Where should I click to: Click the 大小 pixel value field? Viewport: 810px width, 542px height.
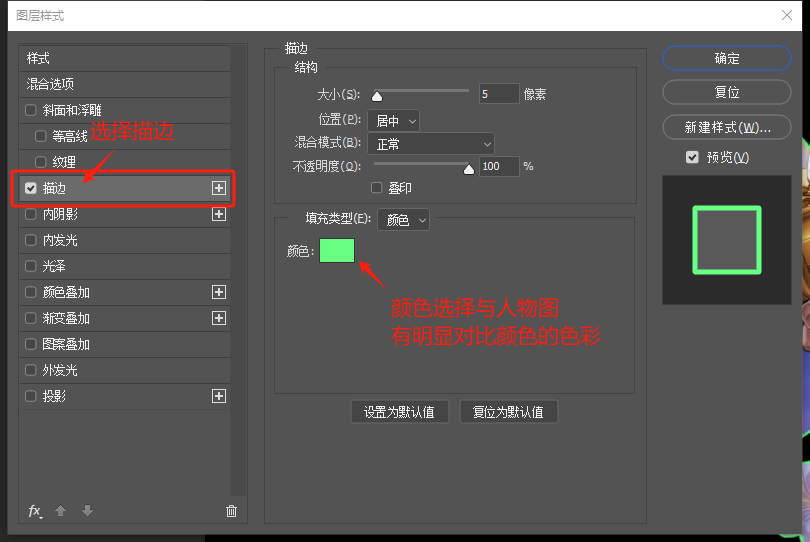(x=499, y=94)
